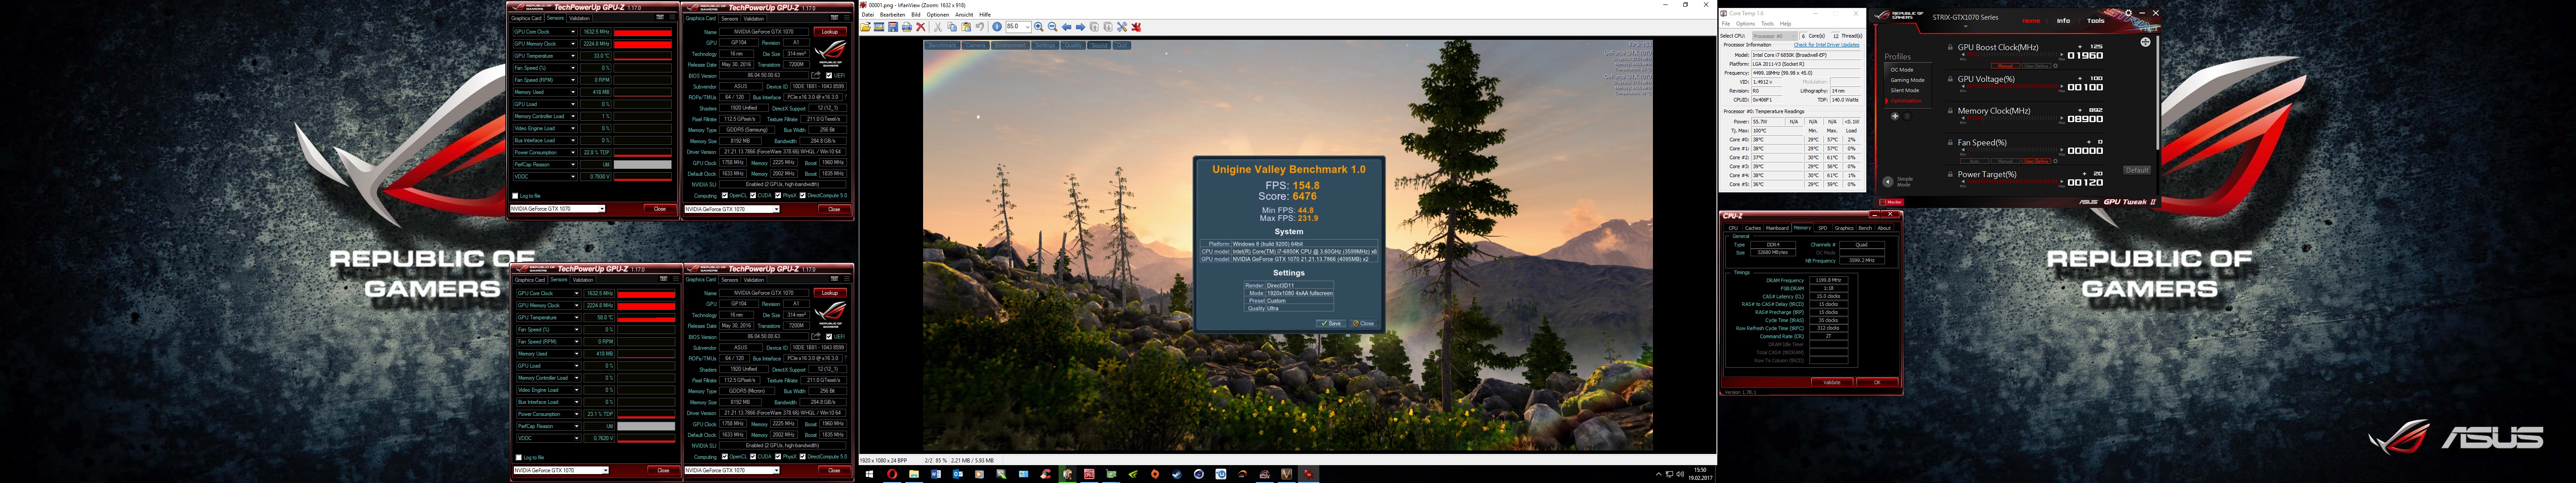2576x483 pixels.
Task: Save the image with IrfanView's floppy disk icon
Action: (893, 27)
